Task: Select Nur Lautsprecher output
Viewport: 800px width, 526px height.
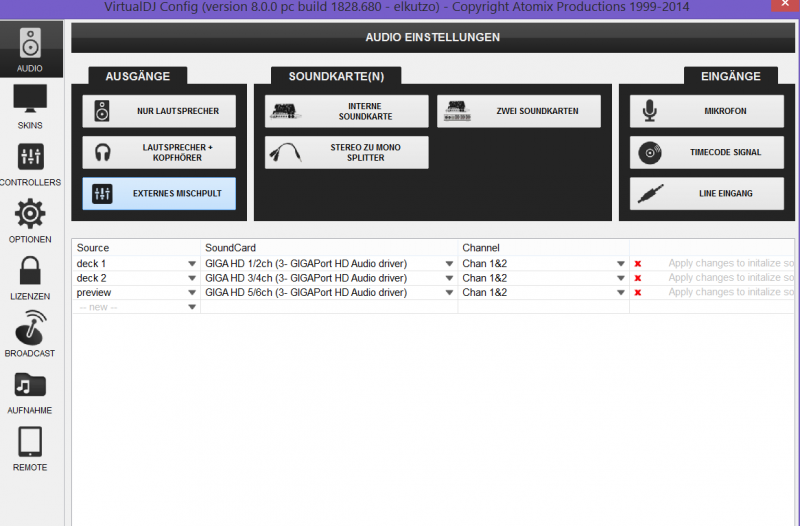Action: click(159, 111)
